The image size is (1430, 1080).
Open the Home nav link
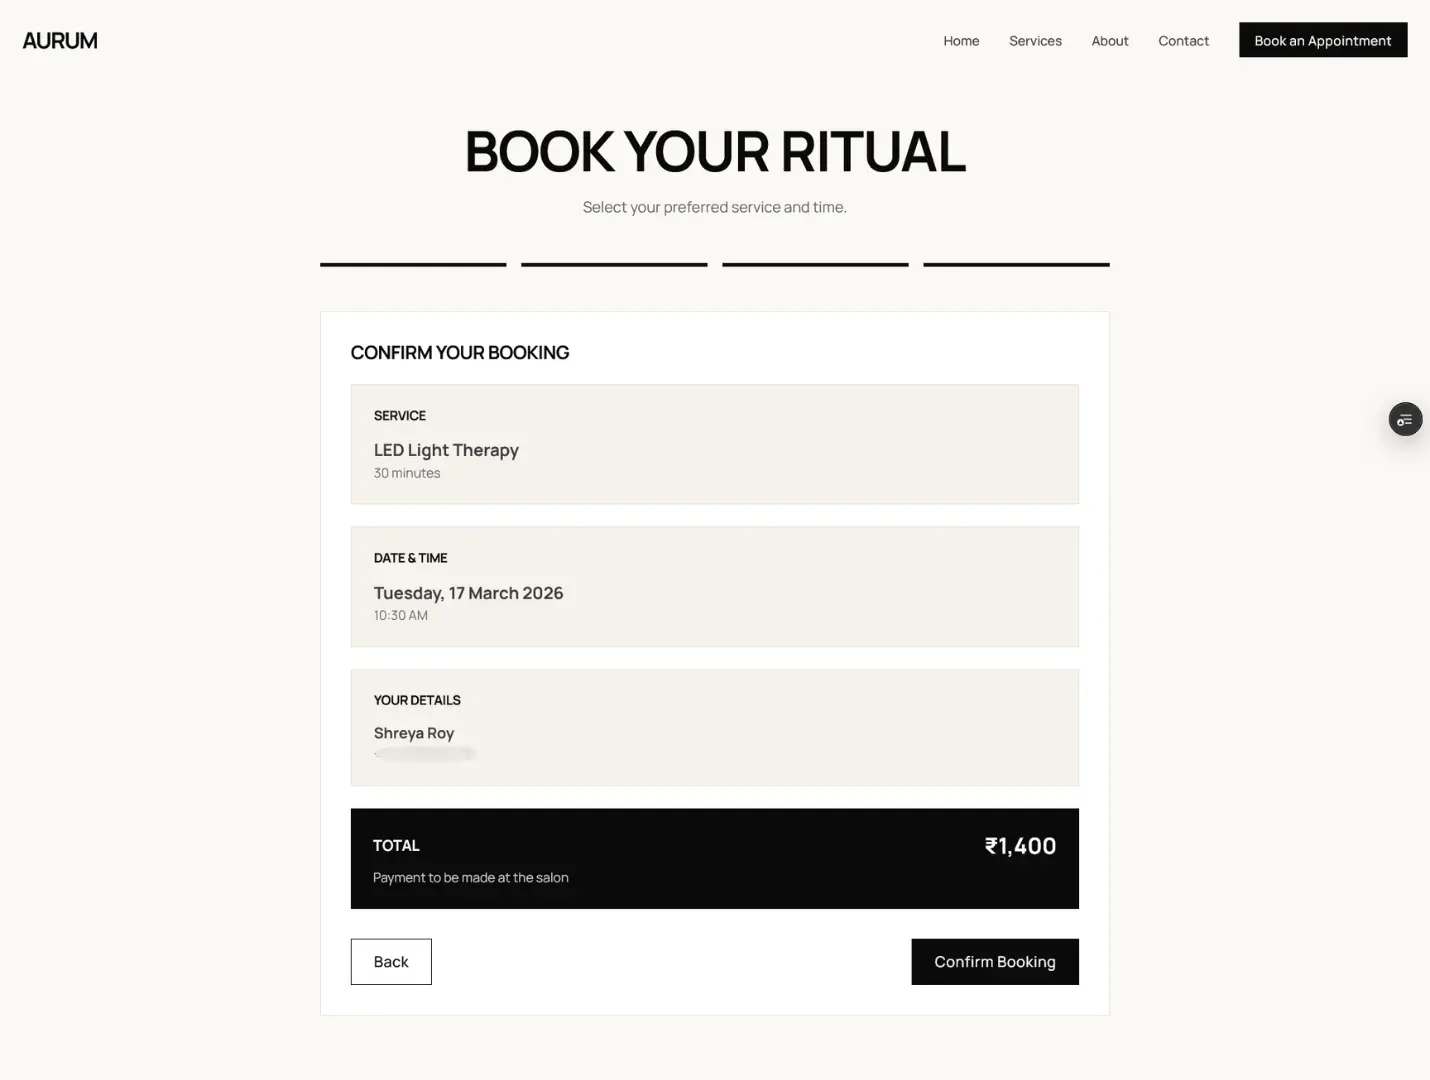961,41
